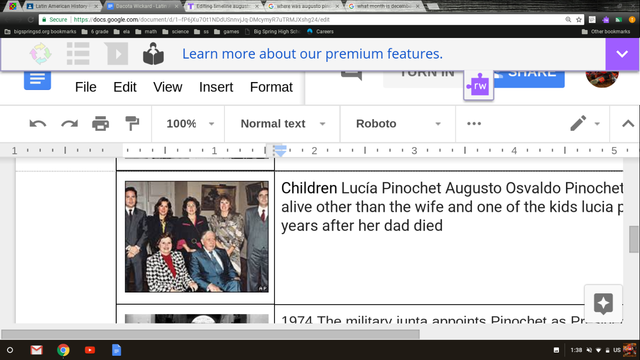This screenshot has height=360, width=640.
Task: Open the Other bookmarks folder
Action: click(x=606, y=31)
